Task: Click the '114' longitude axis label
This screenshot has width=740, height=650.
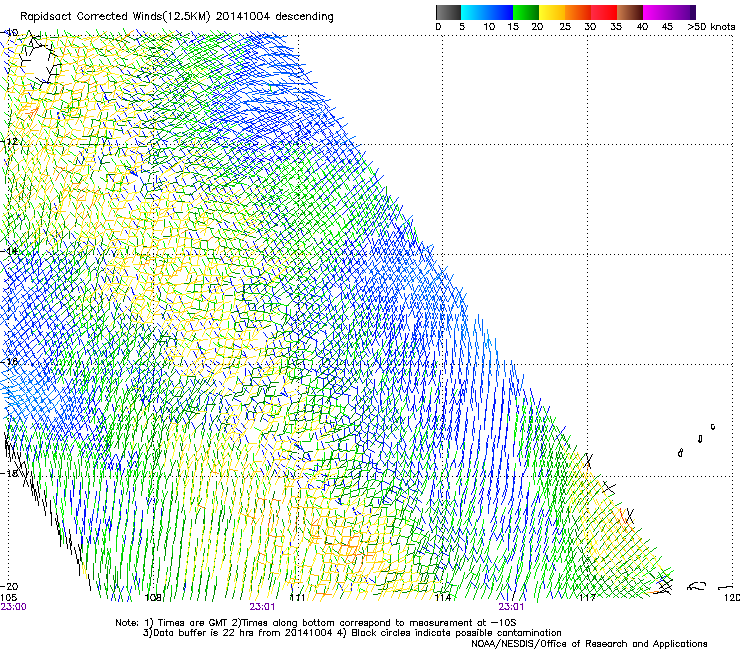Action: [442, 598]
